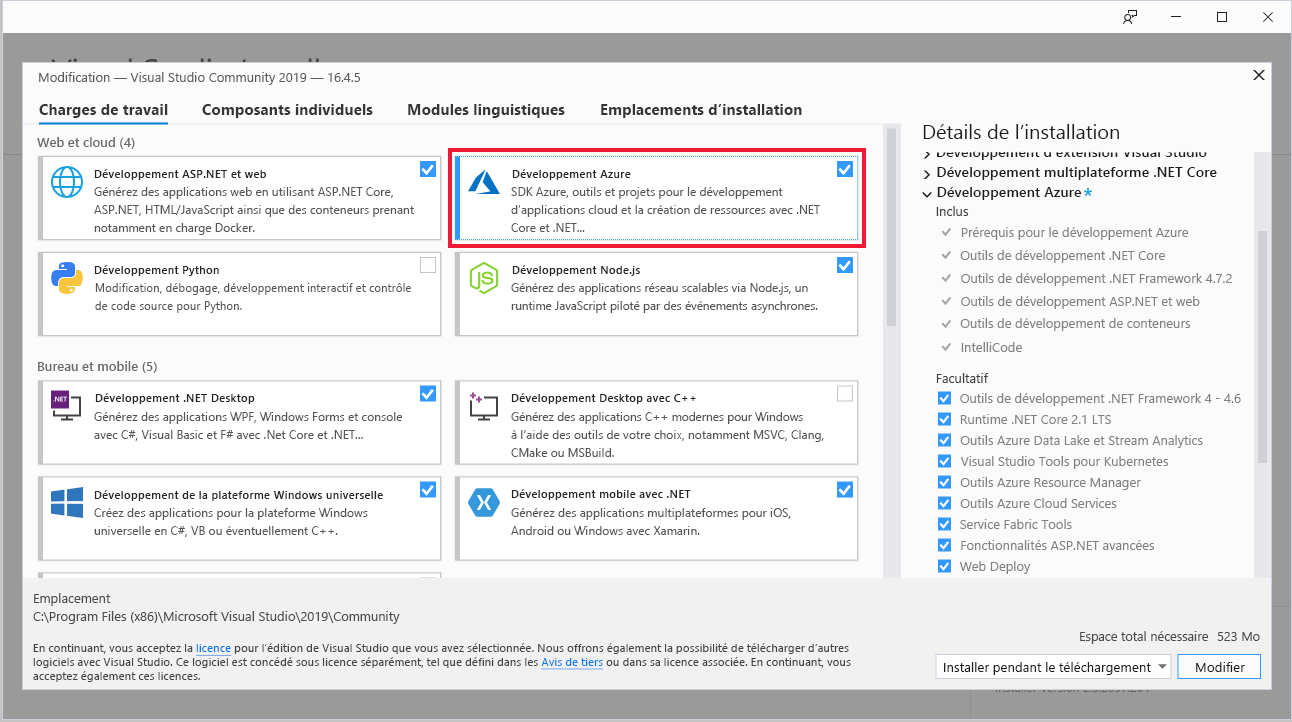Uncheck Service Fabric Tools option

[945, 524]
